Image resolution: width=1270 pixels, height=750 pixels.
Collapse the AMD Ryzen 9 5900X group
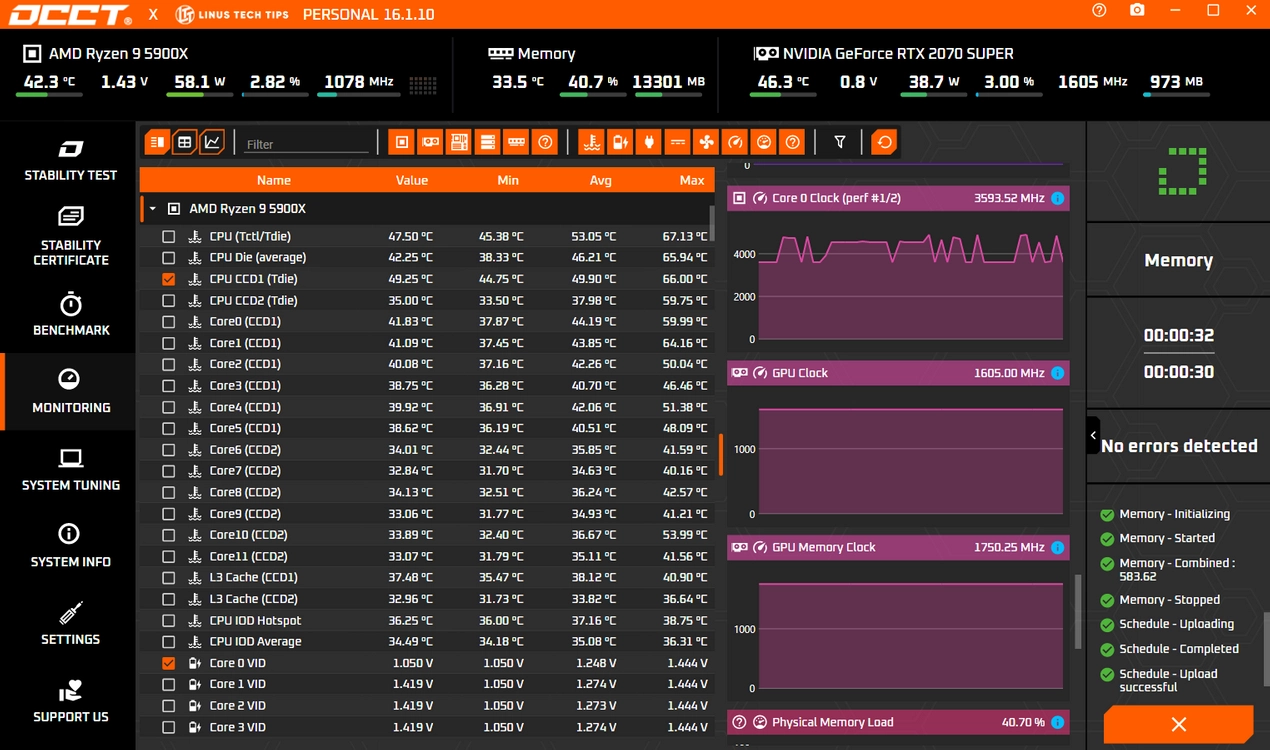153,209
